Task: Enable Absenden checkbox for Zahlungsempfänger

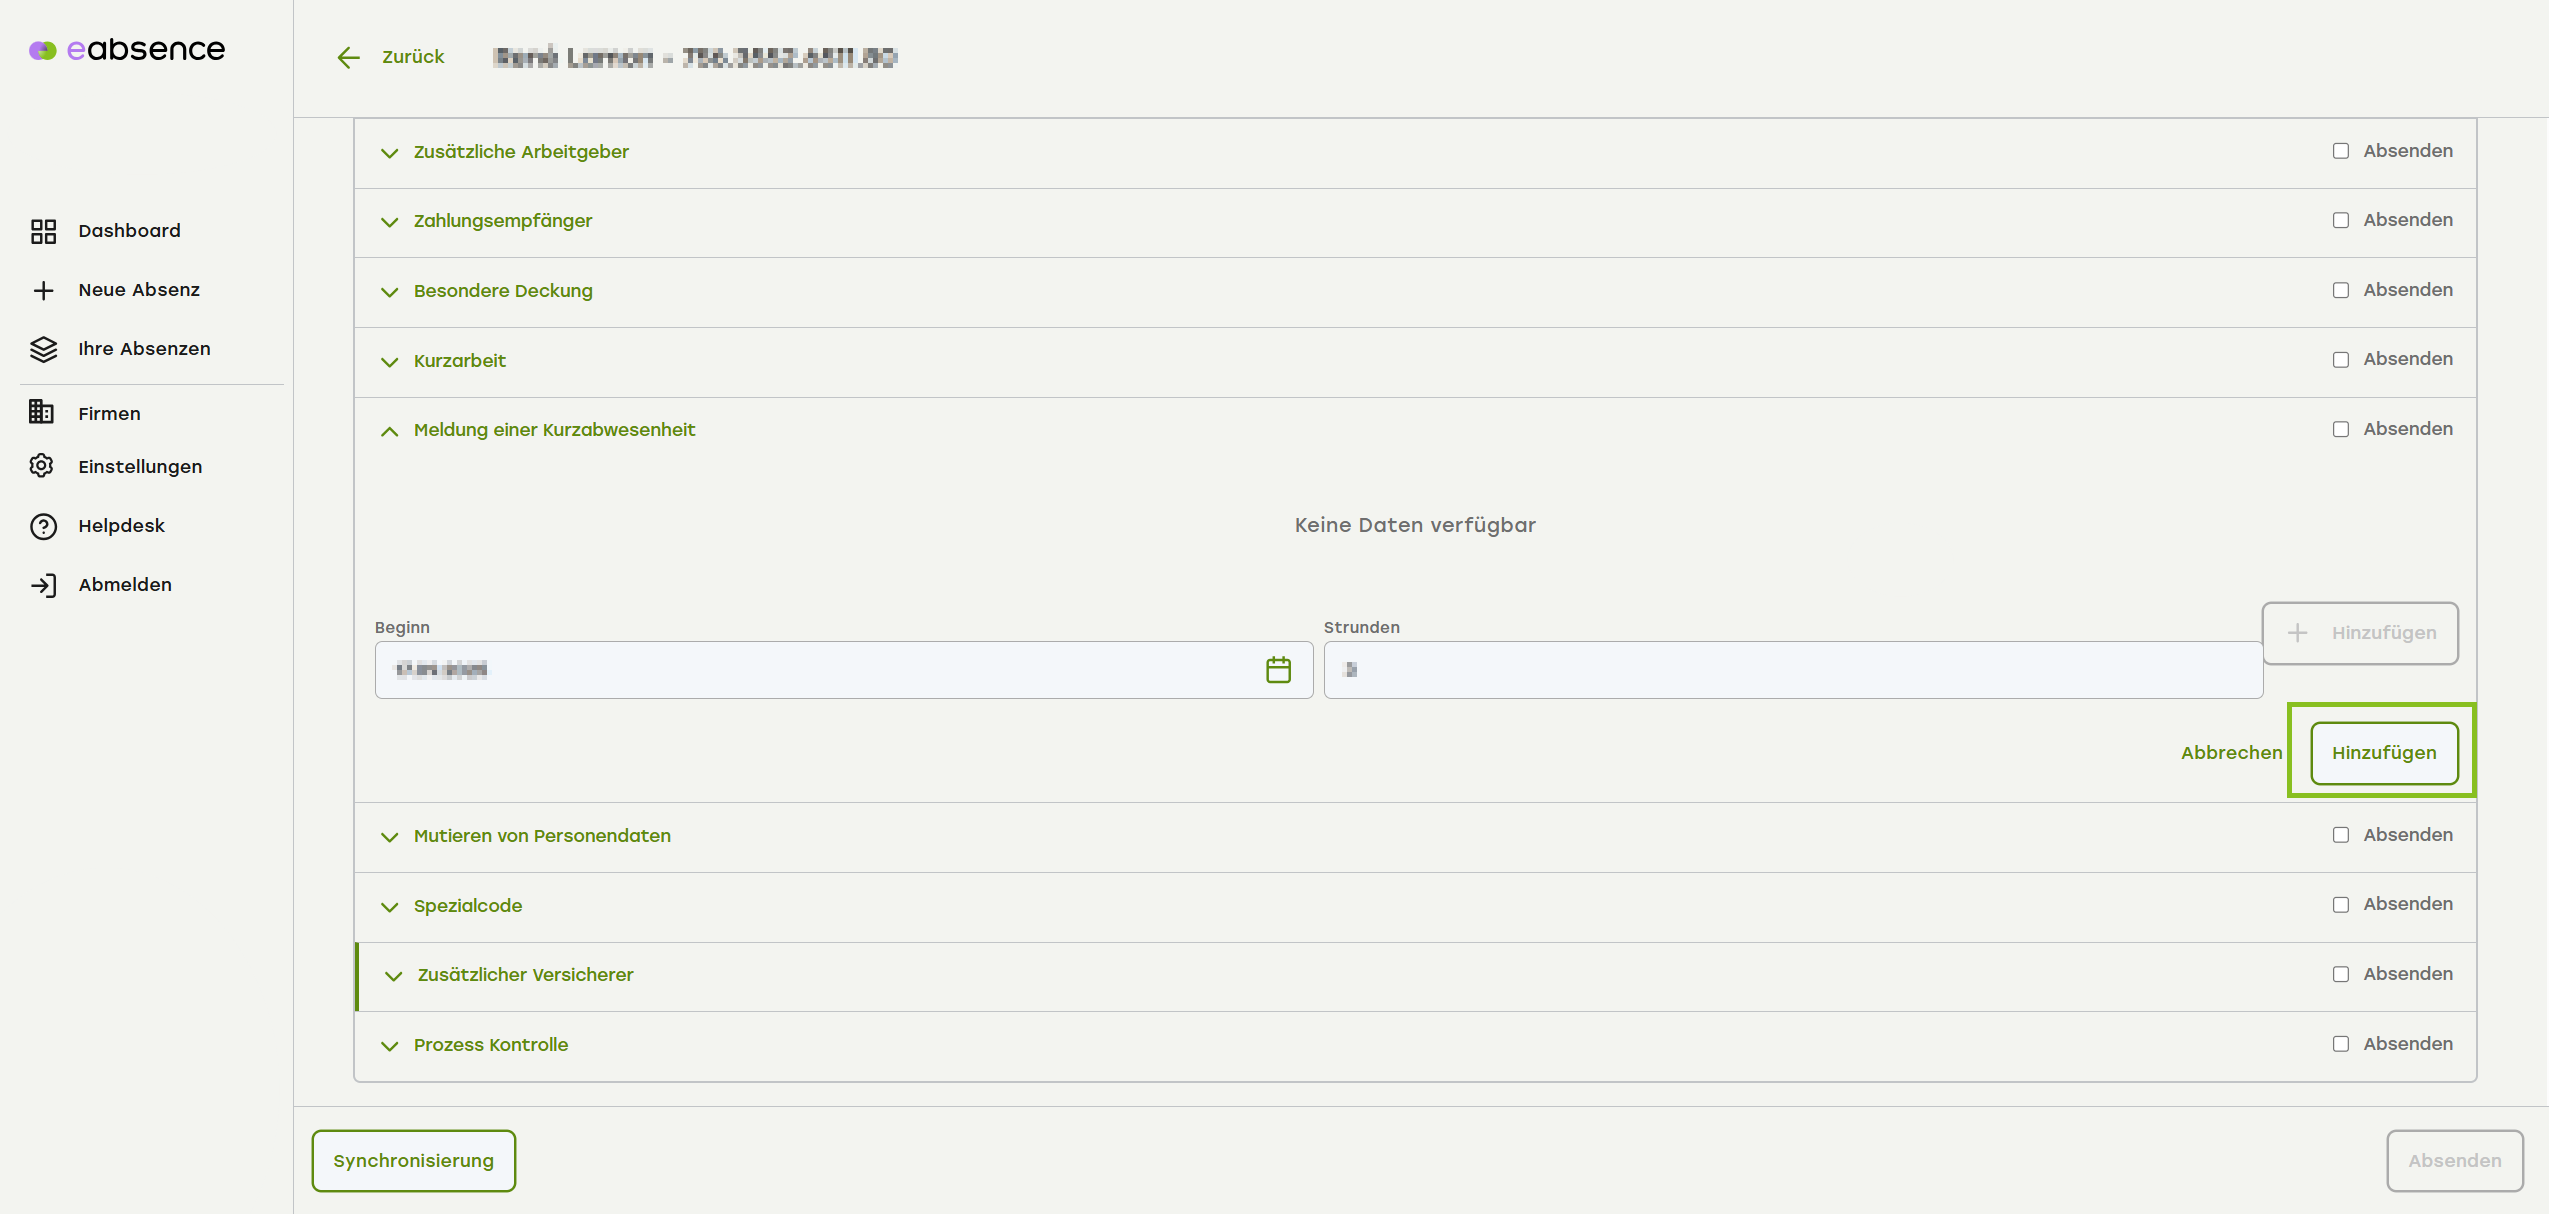Action: pyautogui.click(x=2340, y=220)
